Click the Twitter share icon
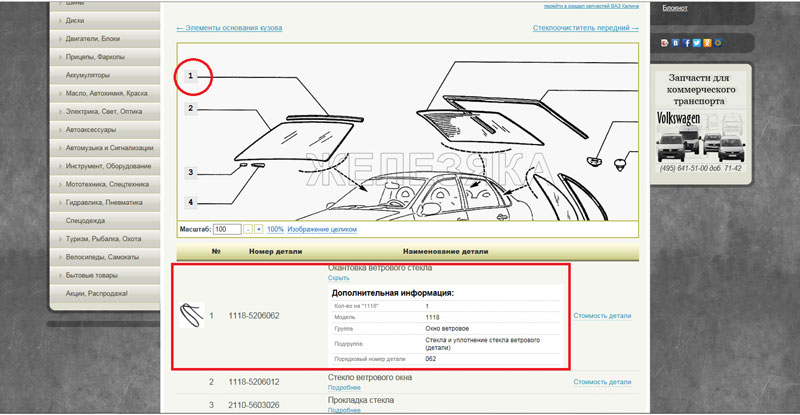 (x=697, y=43)
